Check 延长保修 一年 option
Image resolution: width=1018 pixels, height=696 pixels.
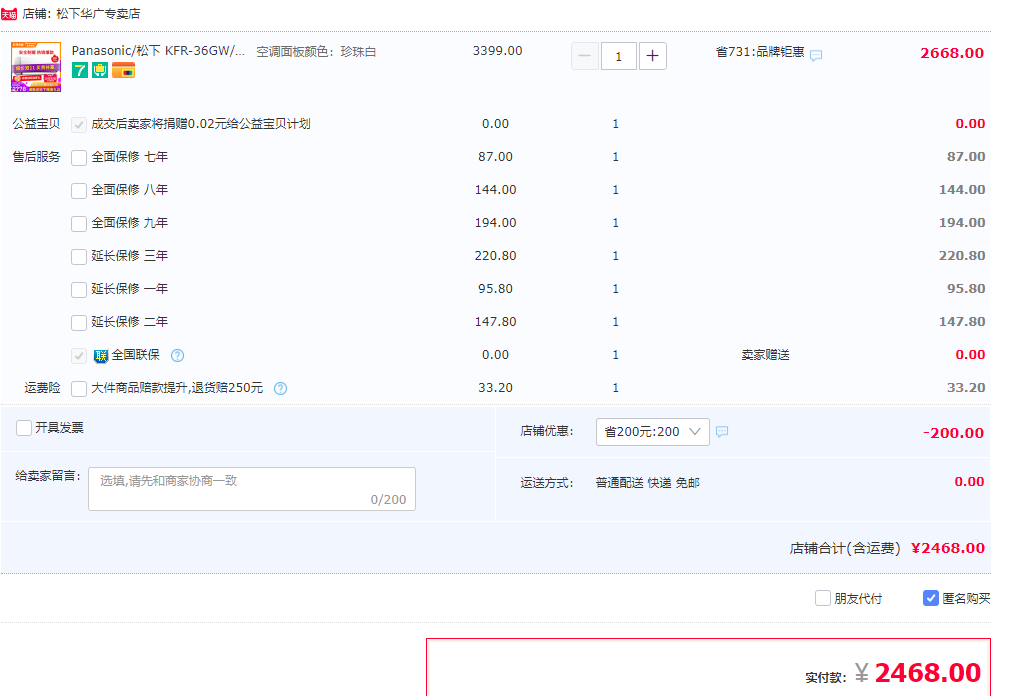(x=79, y=290)
